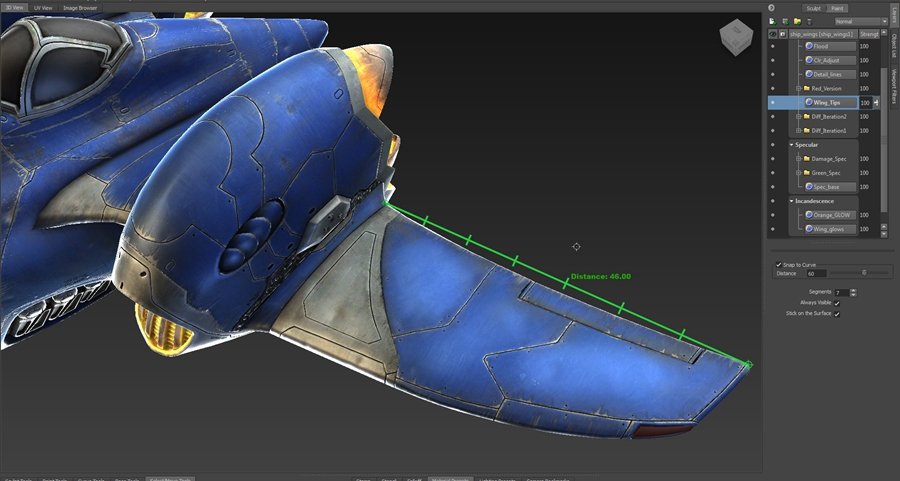Click the Distance value field showing 60

coord(816,274)
